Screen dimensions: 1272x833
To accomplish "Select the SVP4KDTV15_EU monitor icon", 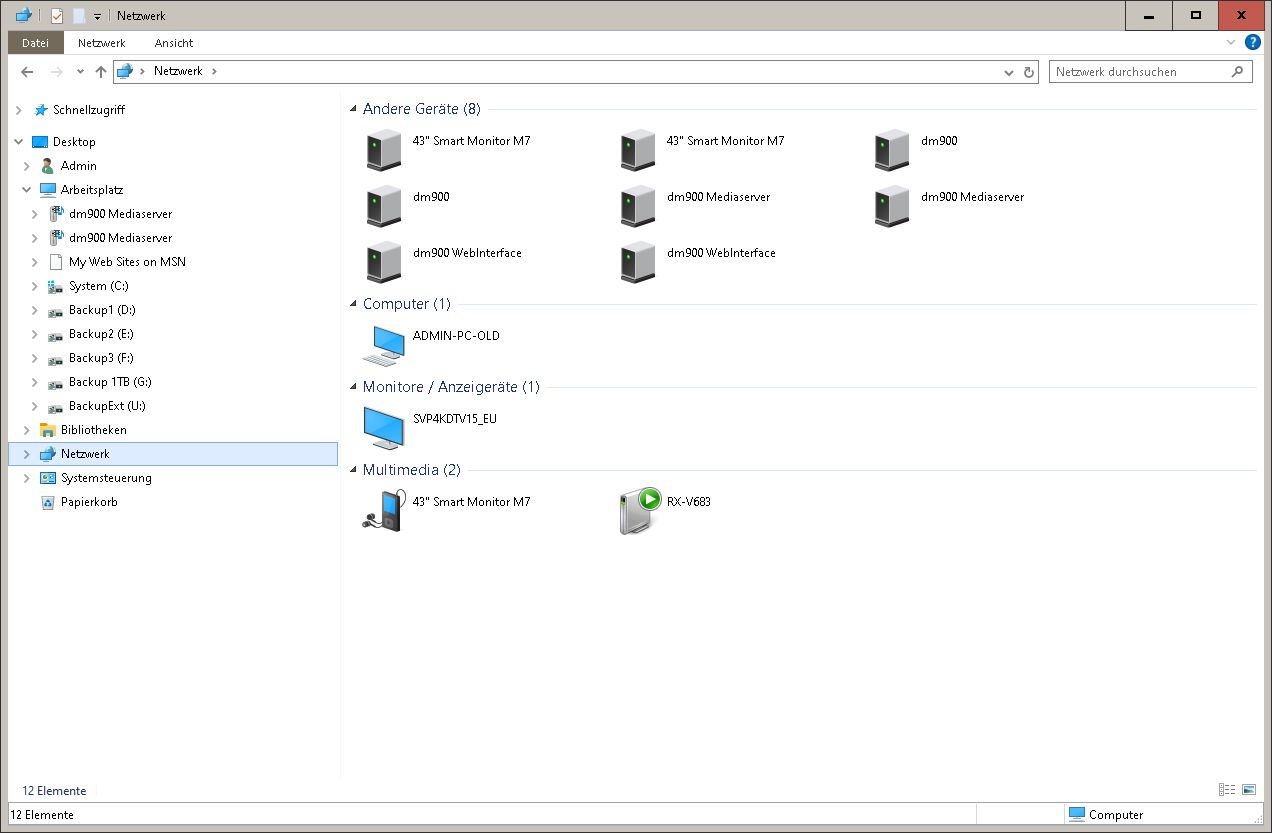I will 384,429.
